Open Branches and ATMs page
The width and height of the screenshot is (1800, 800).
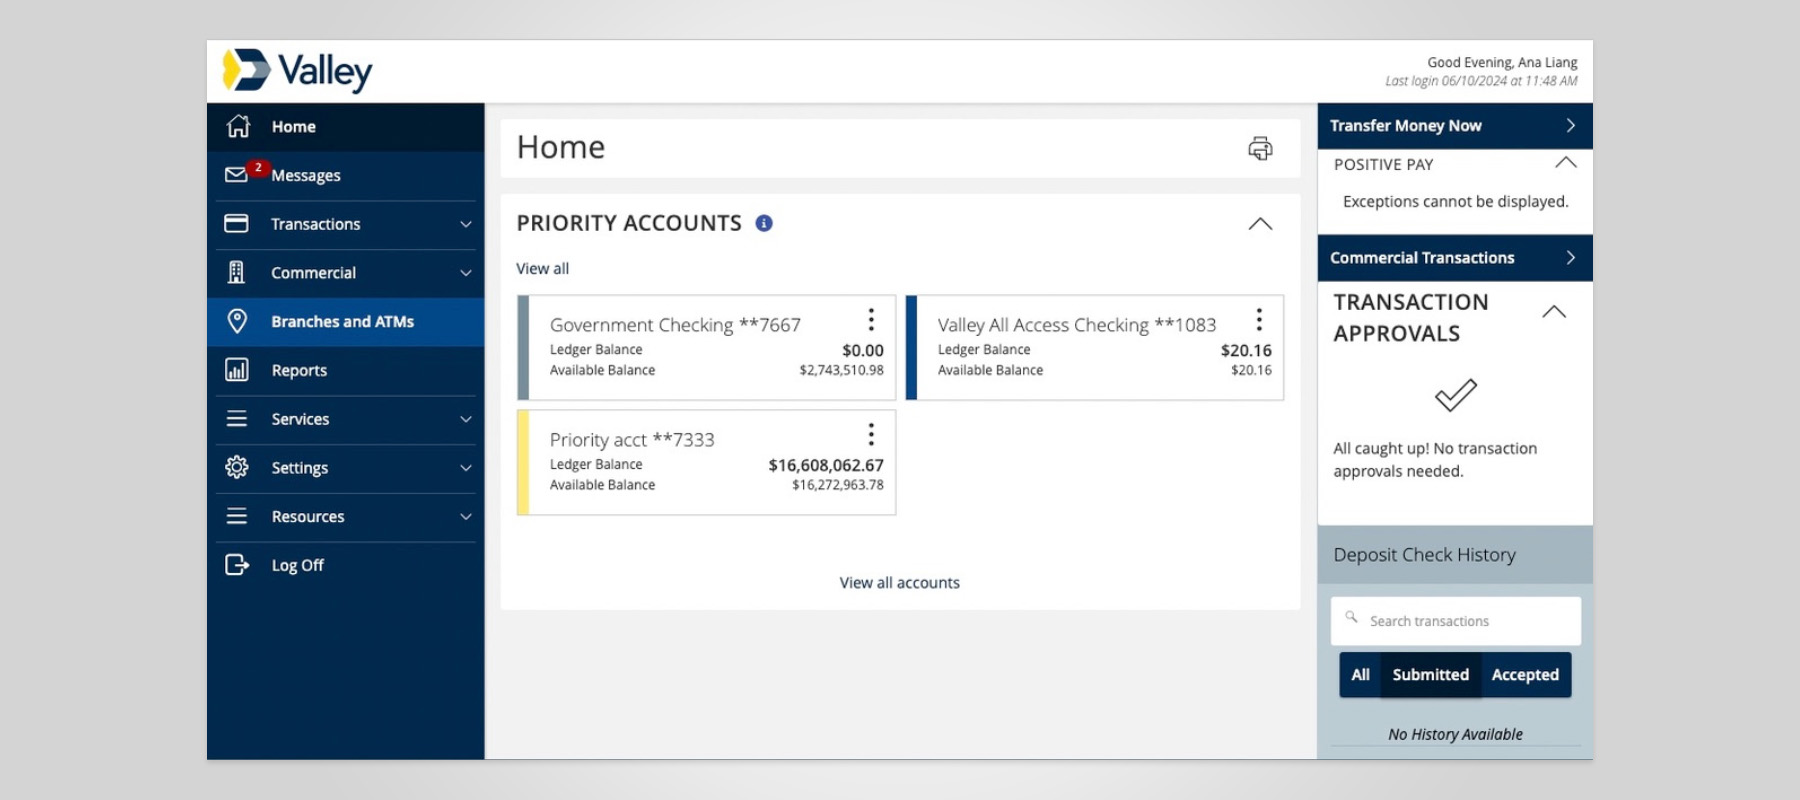point(346,322)
